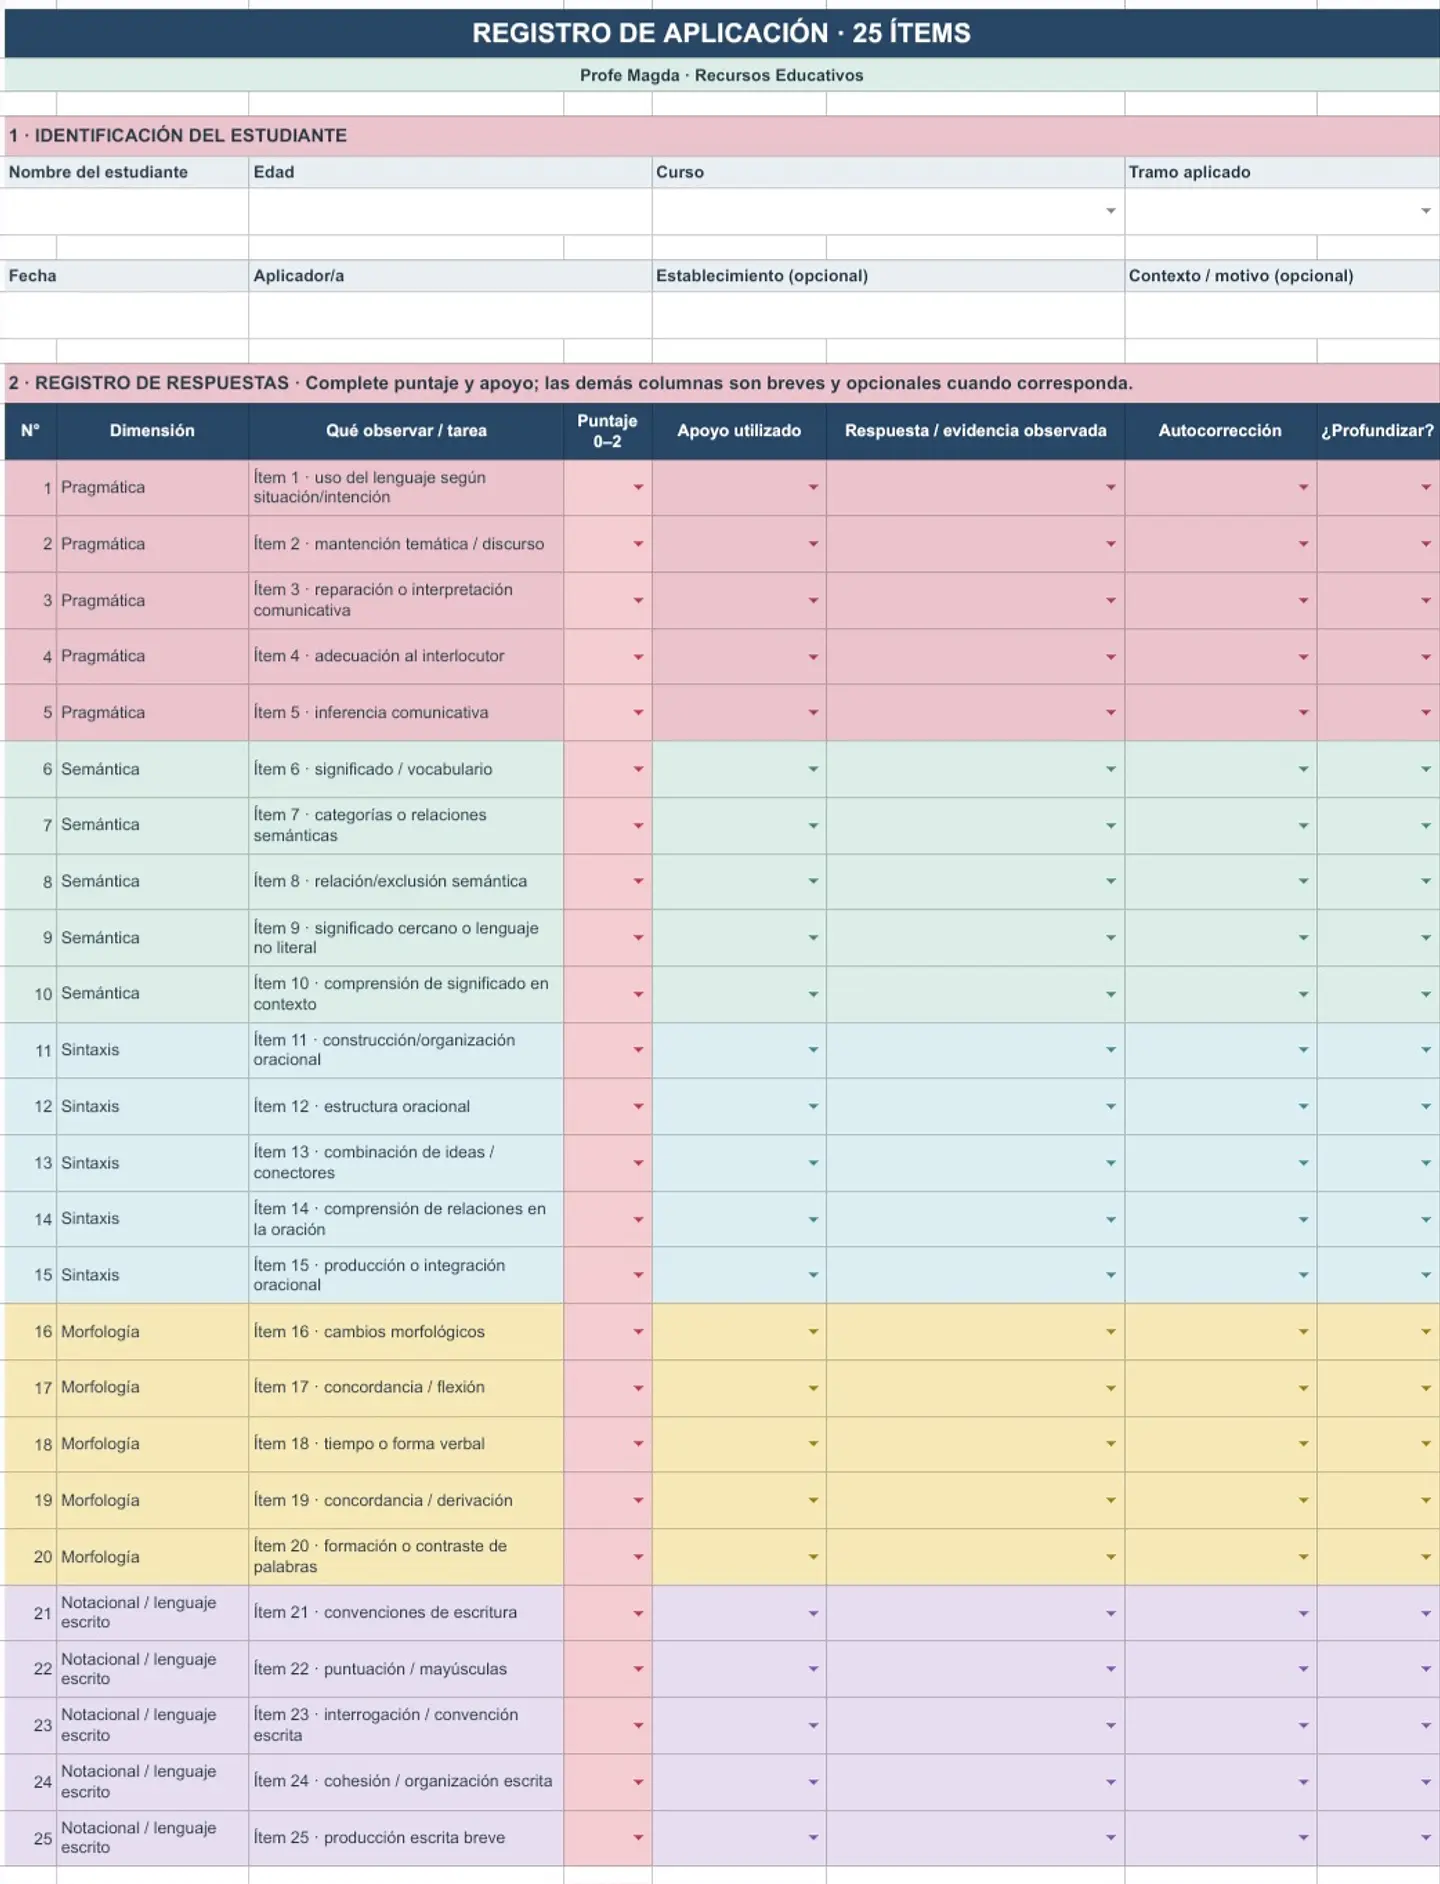
Task: Click 'Ítem 12 · estructura oracional' cell
Action: [406, 1107]
